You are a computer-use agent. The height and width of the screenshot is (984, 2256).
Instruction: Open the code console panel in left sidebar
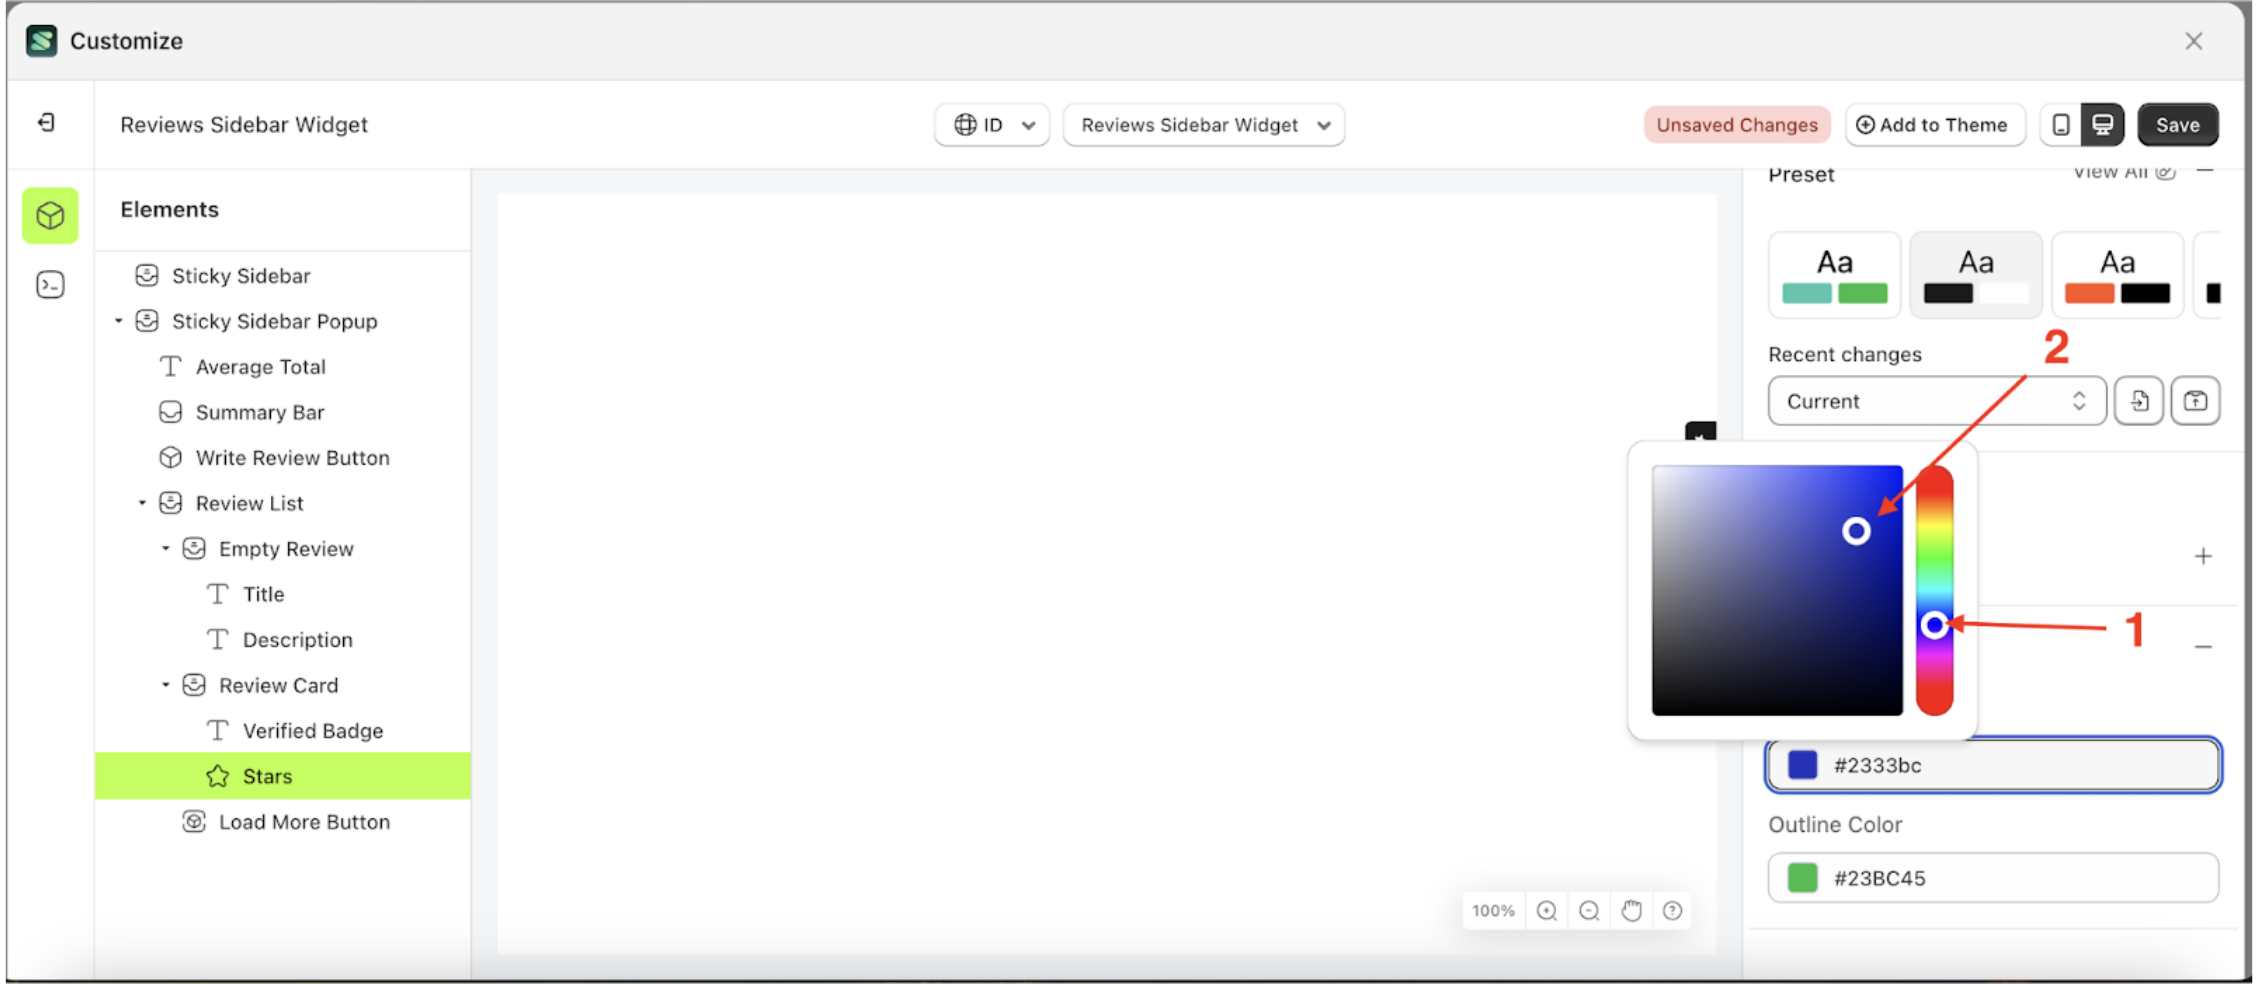tap(49, 284)
